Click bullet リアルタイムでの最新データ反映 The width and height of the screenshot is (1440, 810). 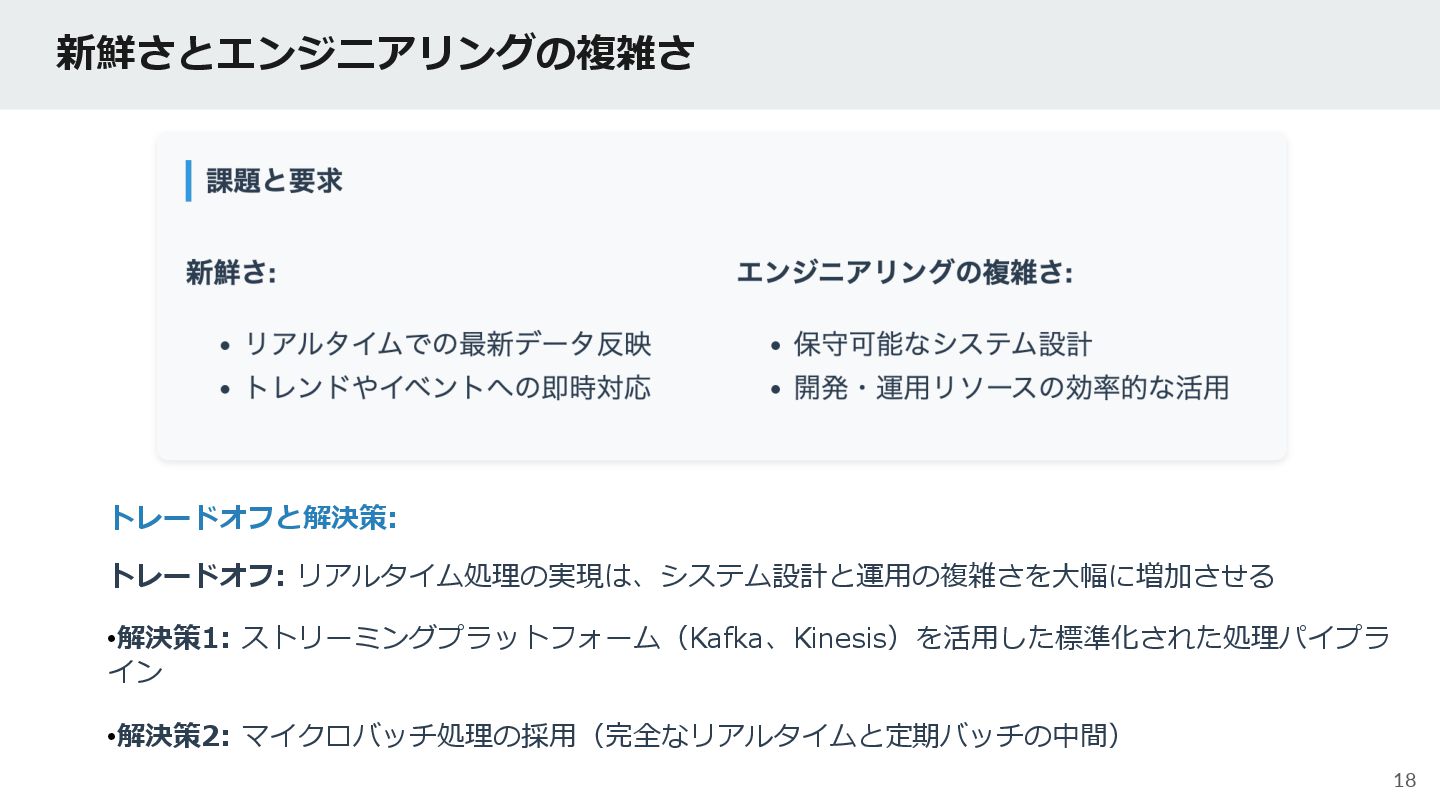(x=448, y=344)
